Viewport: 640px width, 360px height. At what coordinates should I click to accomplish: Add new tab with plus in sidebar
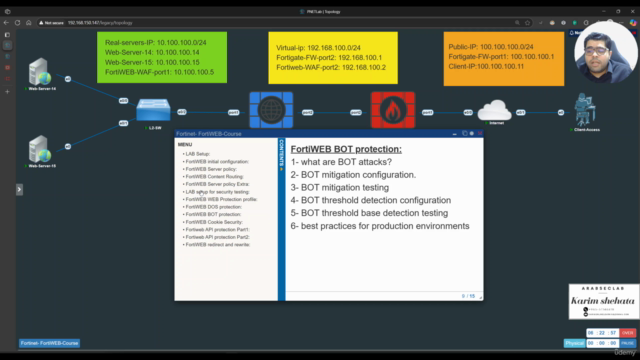[x=7, y=92]
